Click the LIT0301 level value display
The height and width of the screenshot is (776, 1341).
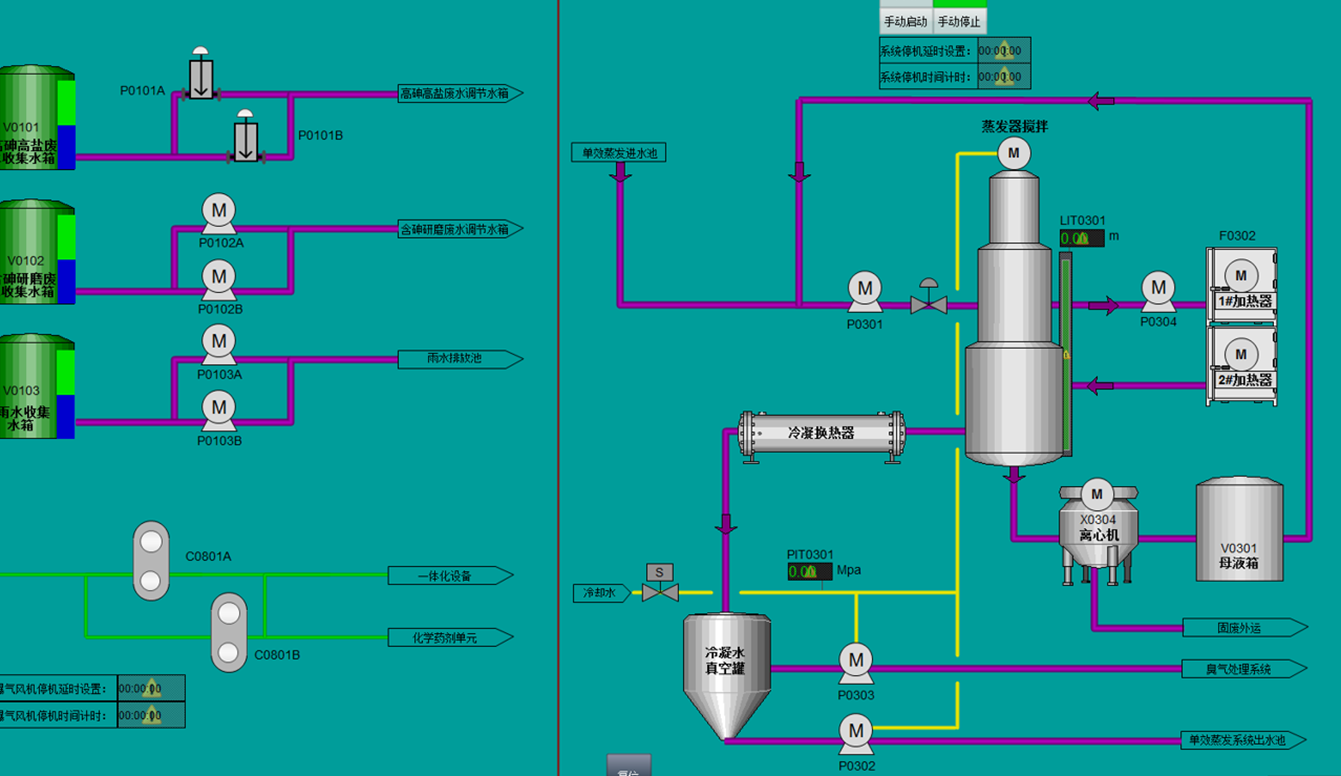click(1082, 238)
